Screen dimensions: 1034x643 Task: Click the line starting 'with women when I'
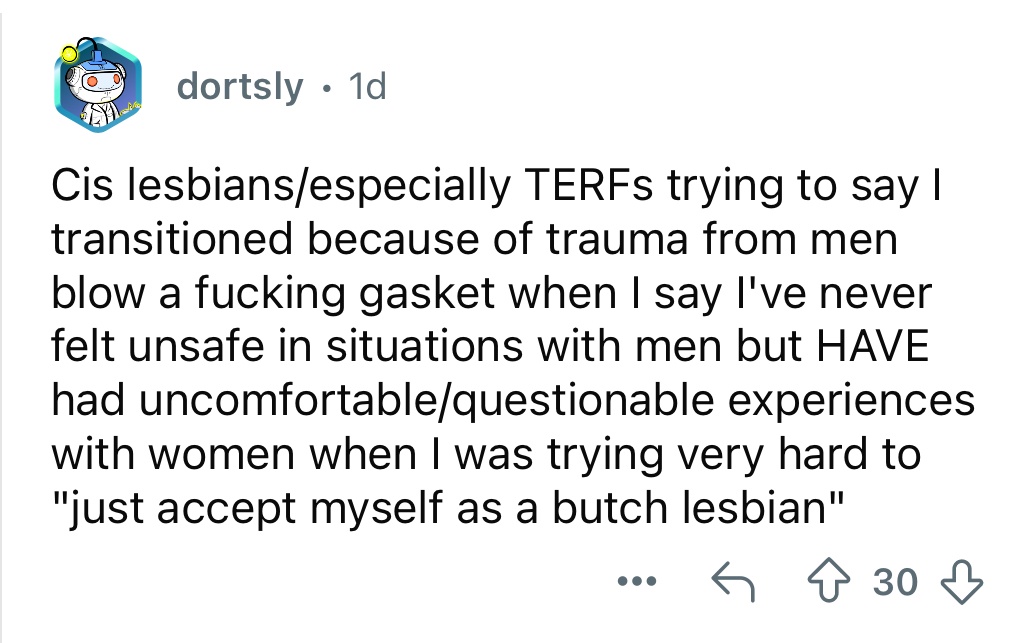pos(486,455)
